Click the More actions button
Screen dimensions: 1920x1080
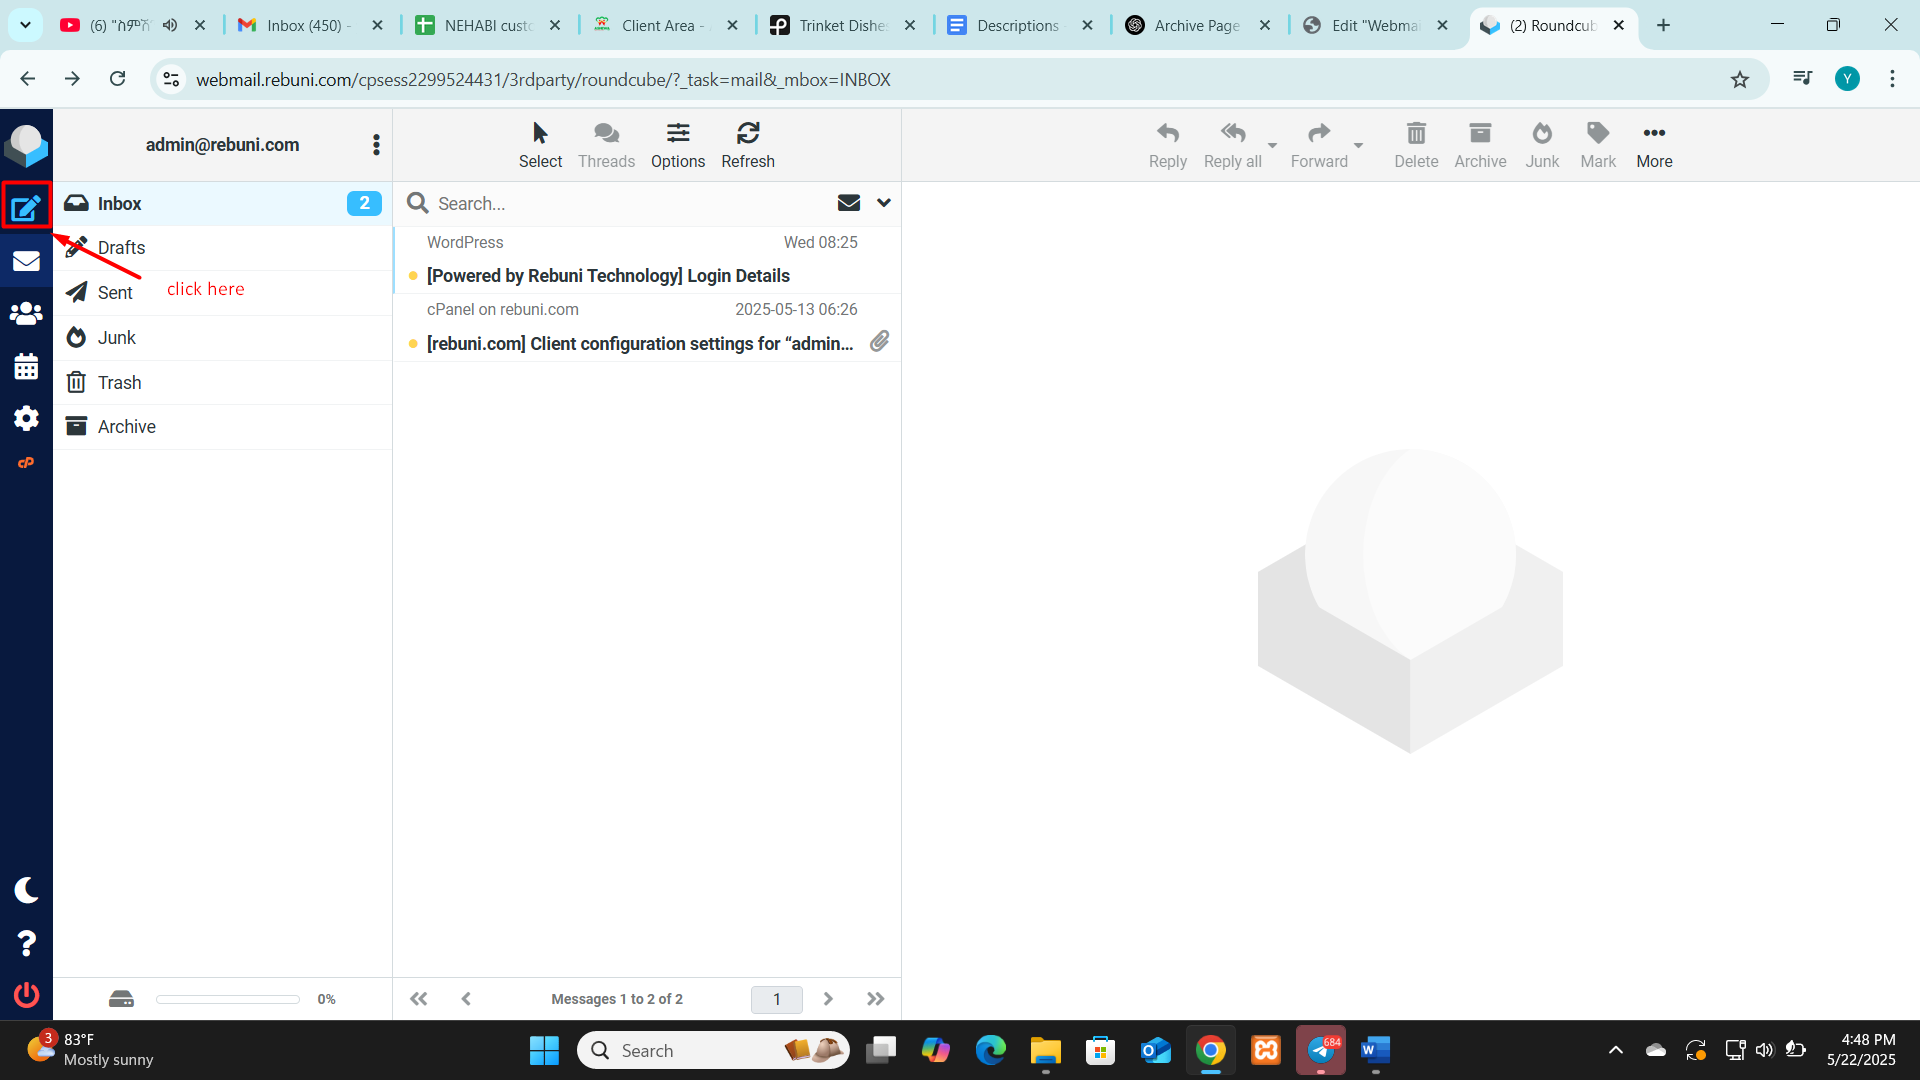(1654, 145)
